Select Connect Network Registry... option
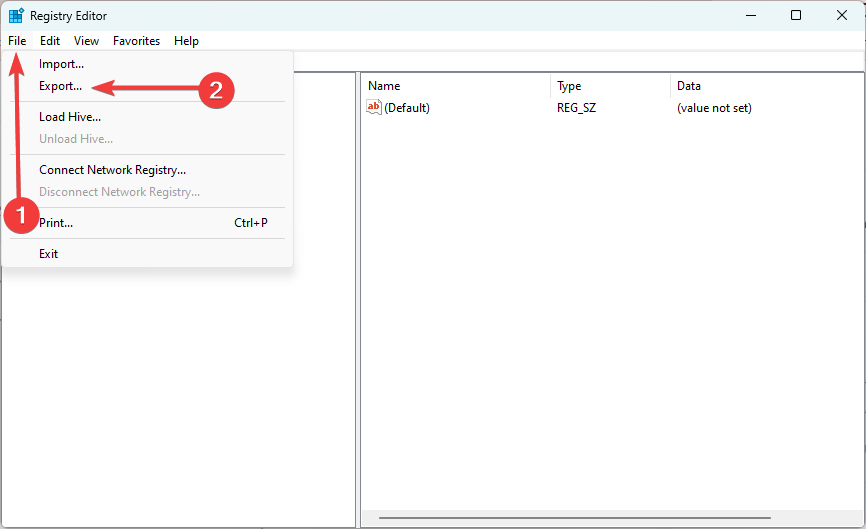 [x=112, y=170]
